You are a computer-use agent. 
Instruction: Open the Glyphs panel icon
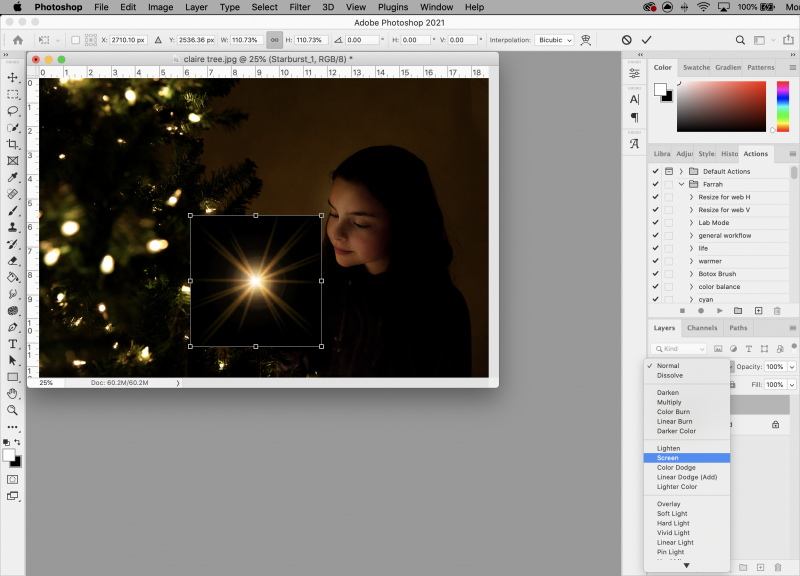click(634, 143)
